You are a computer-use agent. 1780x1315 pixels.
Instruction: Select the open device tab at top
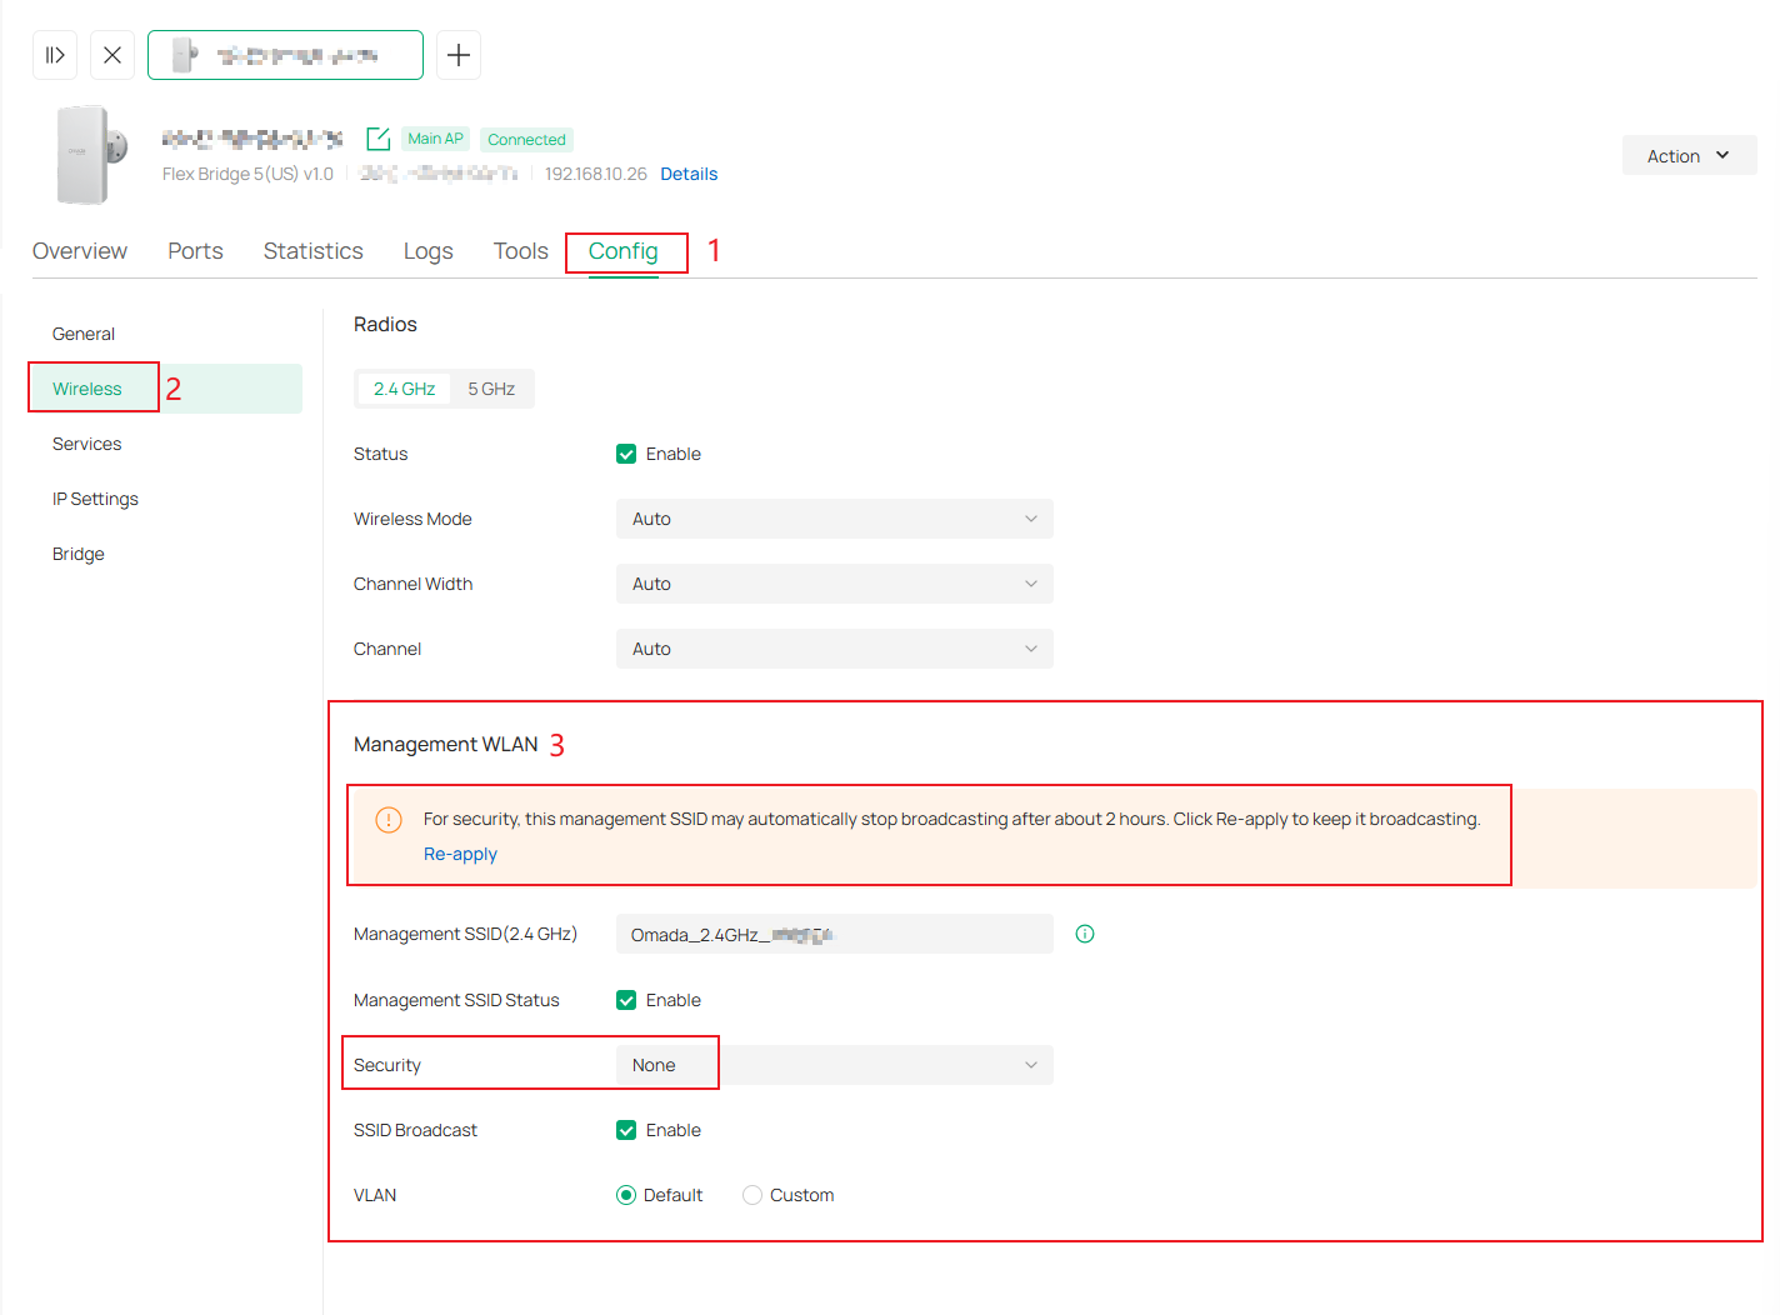[285, 55]
